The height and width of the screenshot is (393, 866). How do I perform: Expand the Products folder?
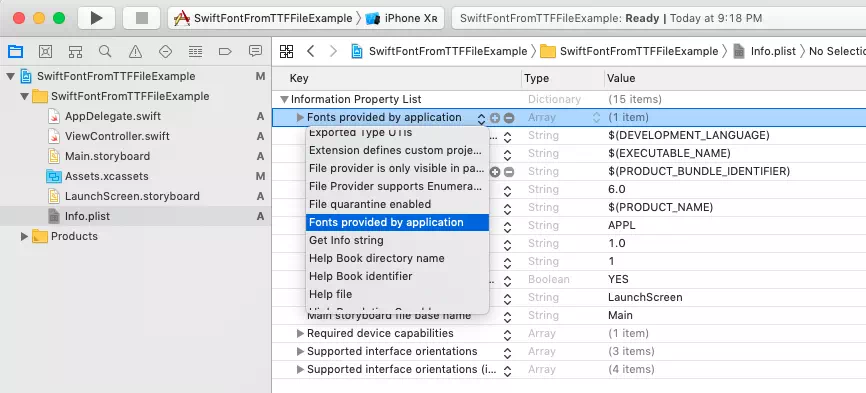click(x=24, y=236)
